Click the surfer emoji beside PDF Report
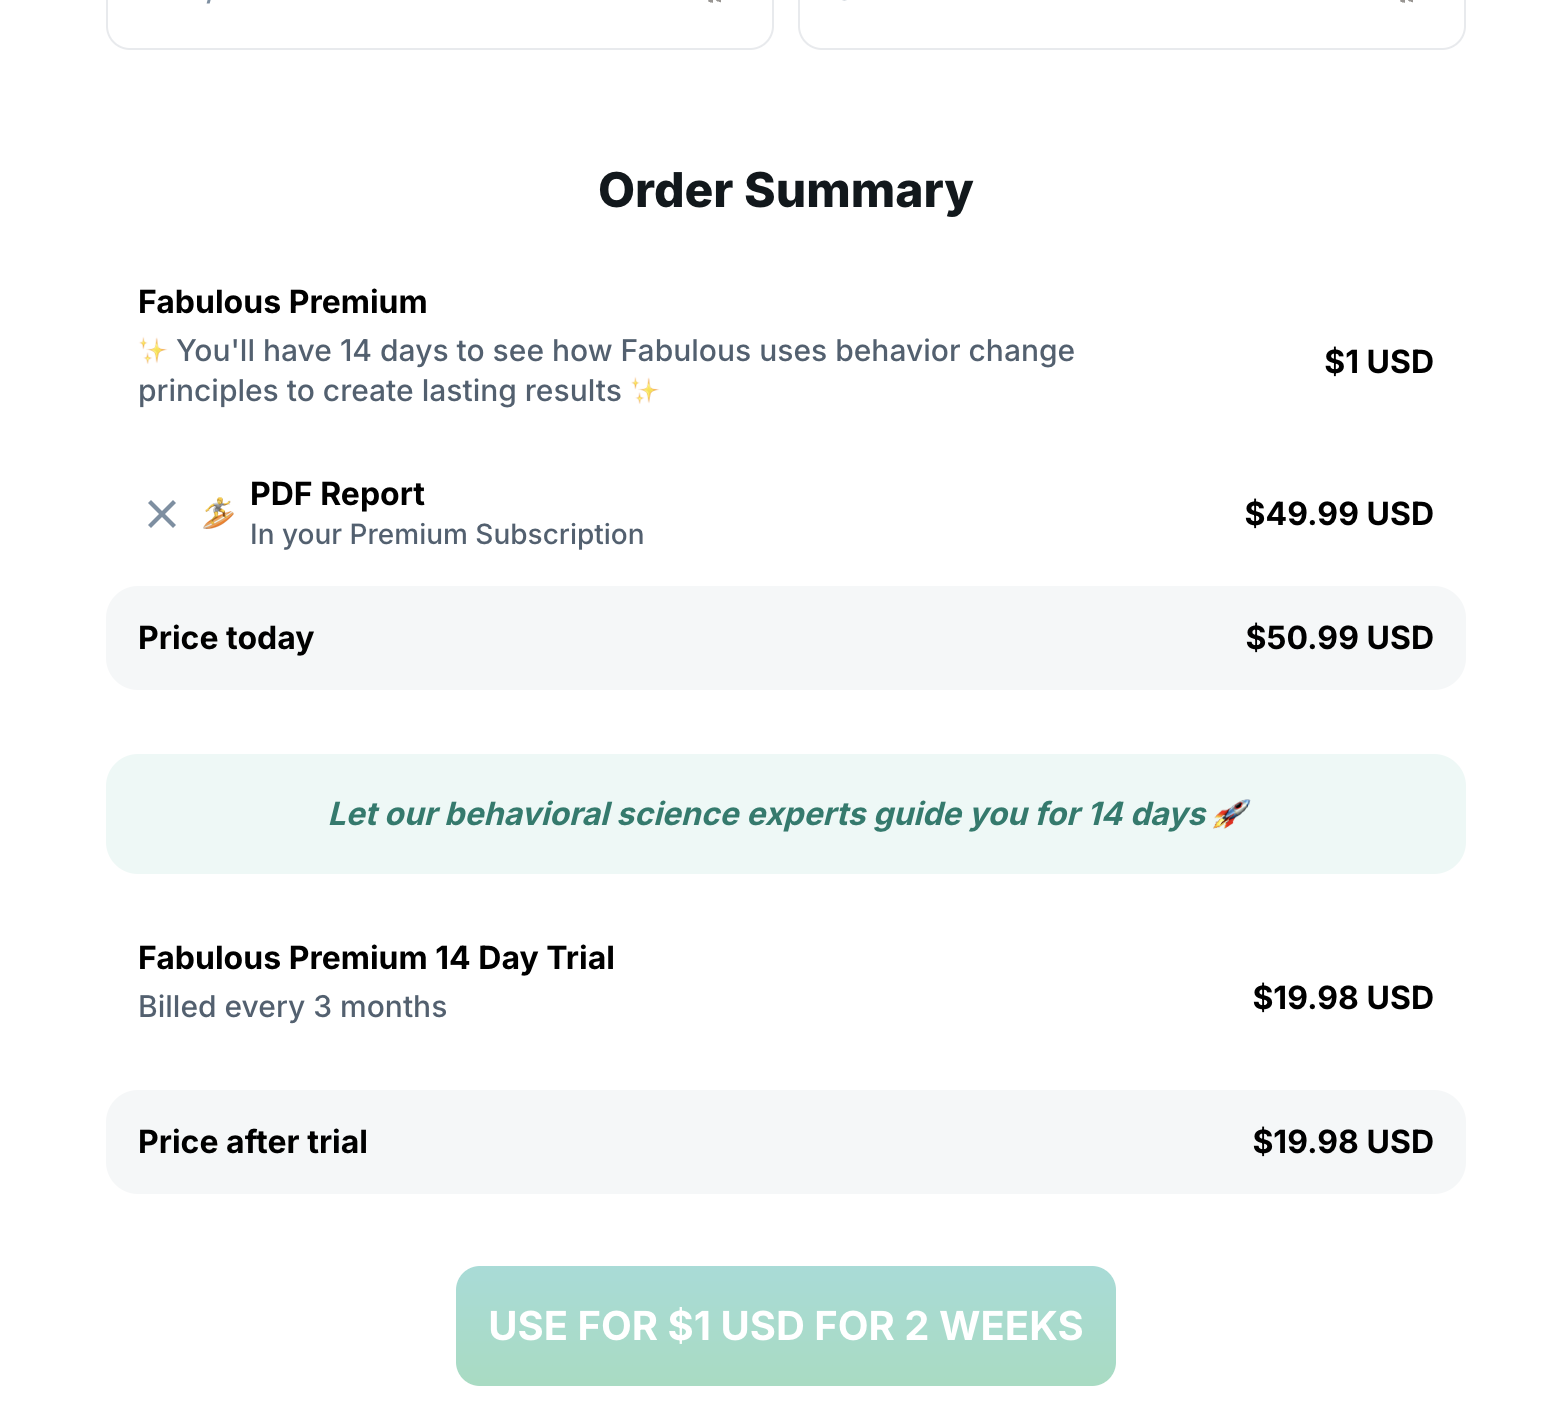This screenshot has height=1428, width=1560. (218, 513)
